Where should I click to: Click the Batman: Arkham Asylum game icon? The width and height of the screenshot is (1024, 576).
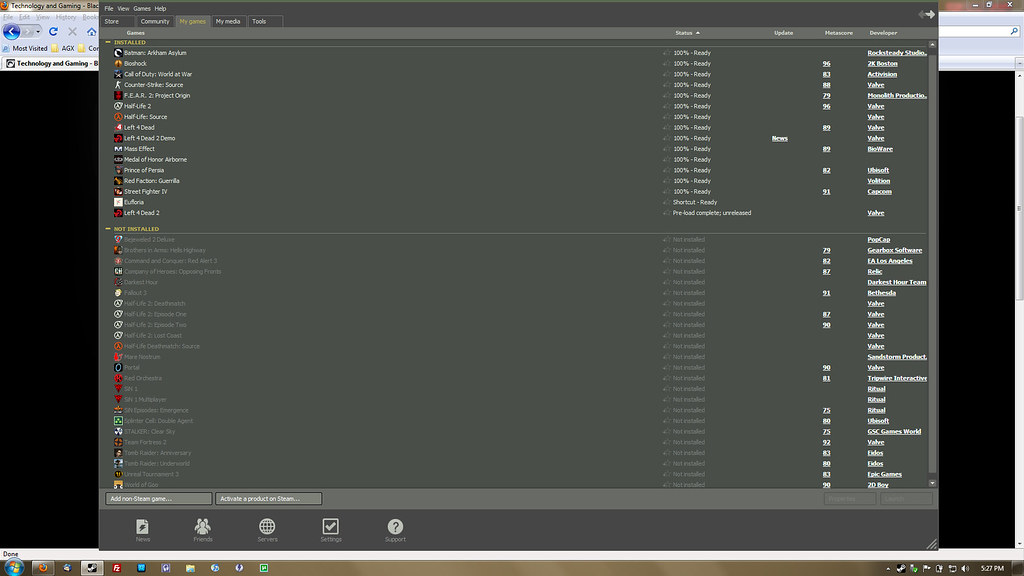click(118, 53)
